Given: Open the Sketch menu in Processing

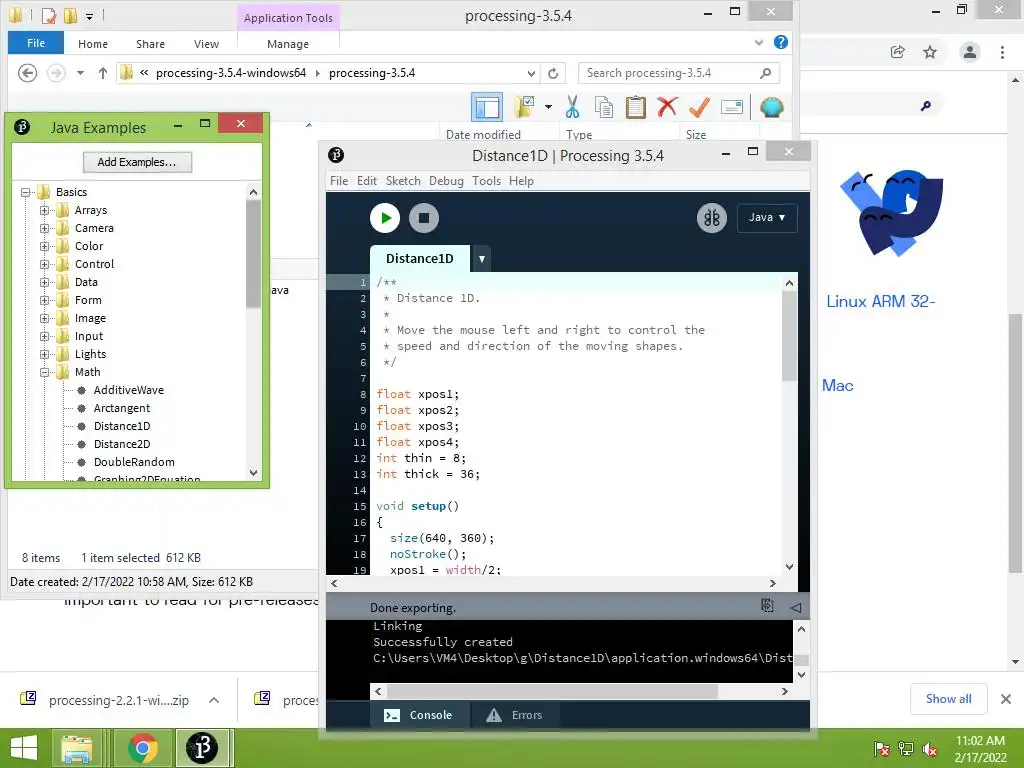Looking at the screenshot, I should tap(403, 181).
